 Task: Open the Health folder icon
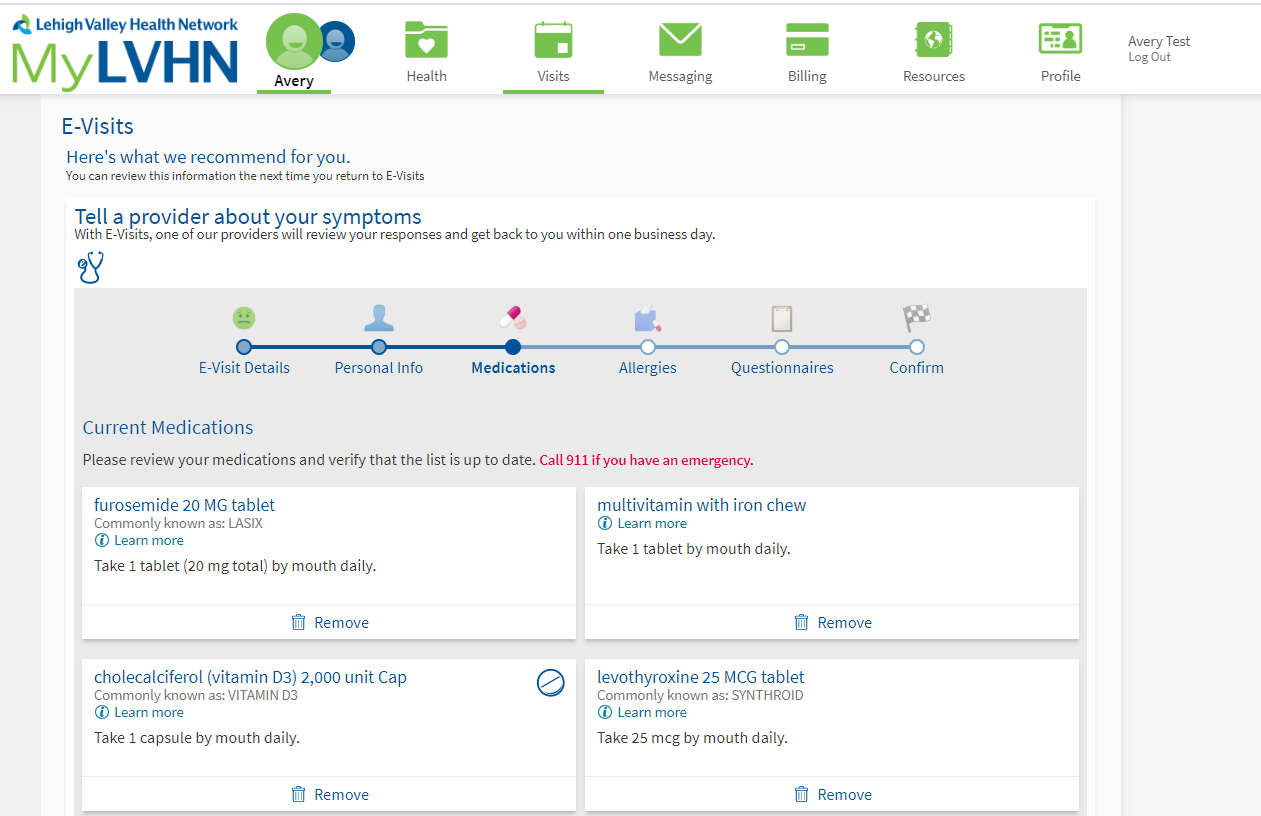click(x=426, y=41)
